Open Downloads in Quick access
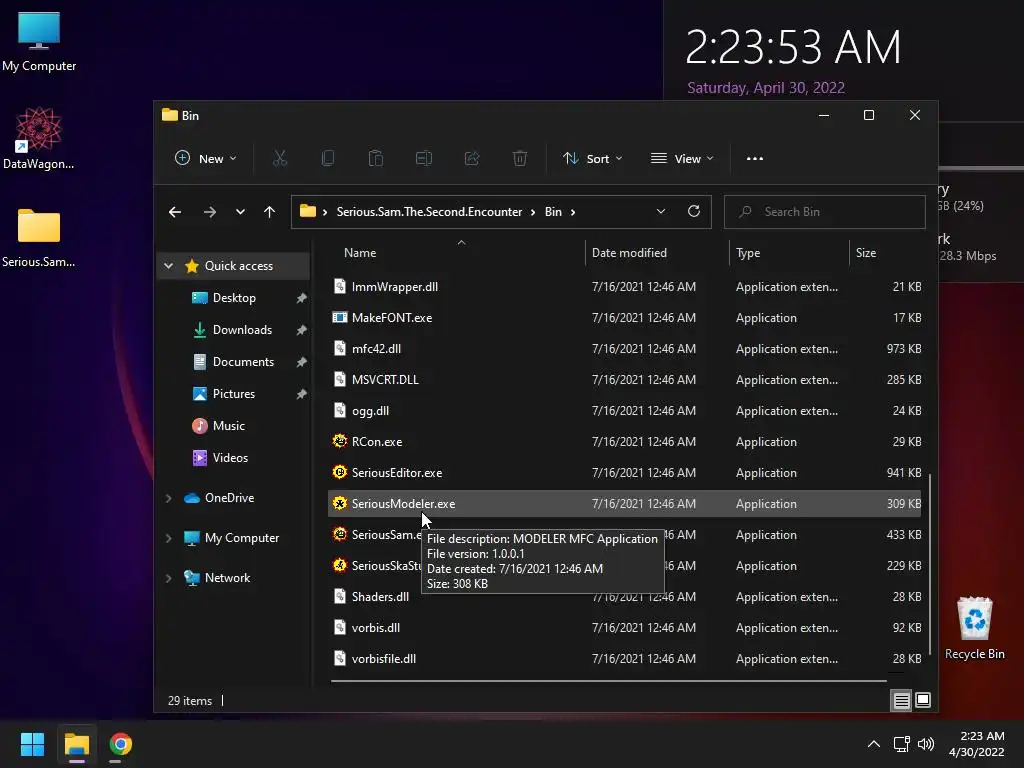 coord(242,330)
